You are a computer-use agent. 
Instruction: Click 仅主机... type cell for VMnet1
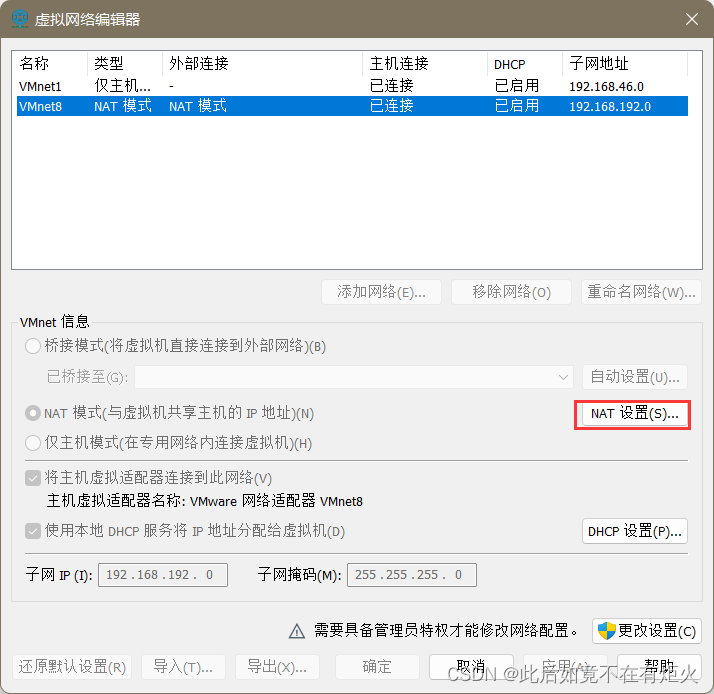pos(122,86)
